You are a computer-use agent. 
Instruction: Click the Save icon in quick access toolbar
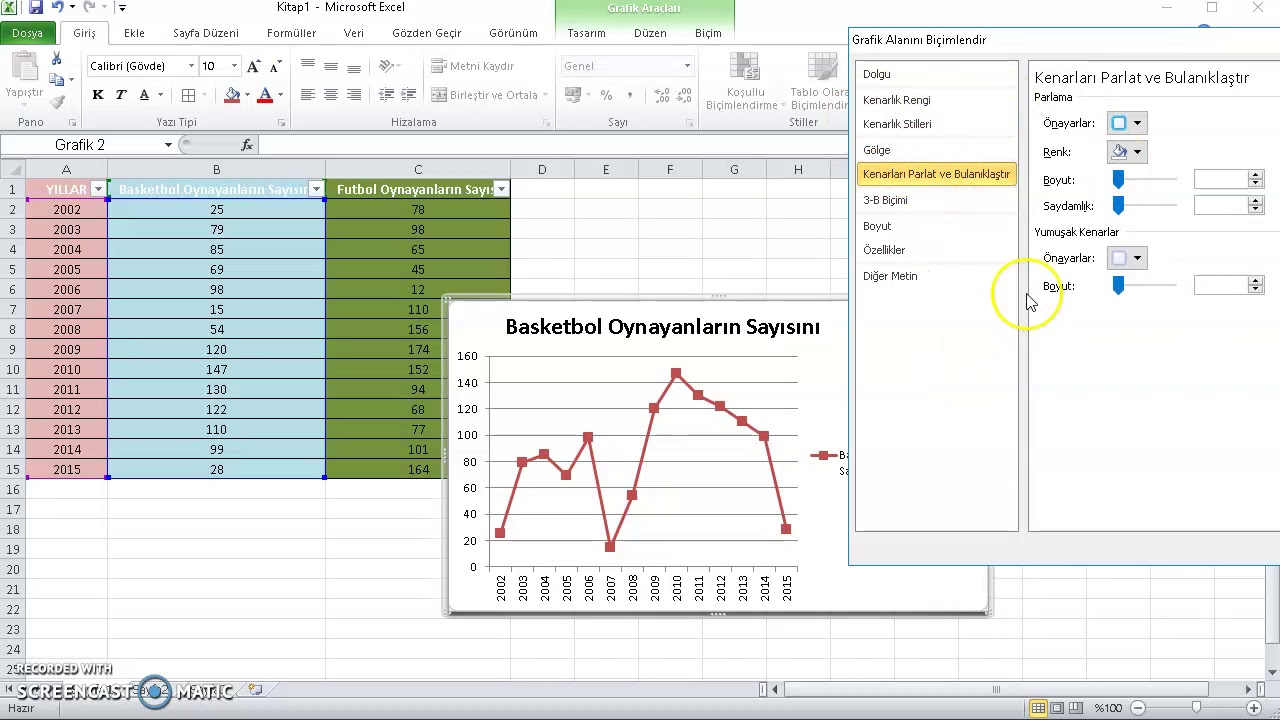pos(36,8)
